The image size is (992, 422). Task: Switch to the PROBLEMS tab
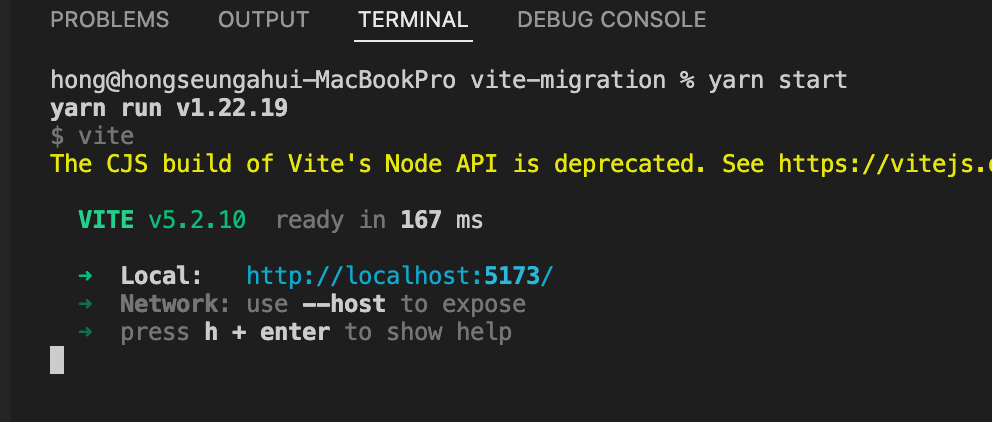pyautogui.click(x=109, y=20)
